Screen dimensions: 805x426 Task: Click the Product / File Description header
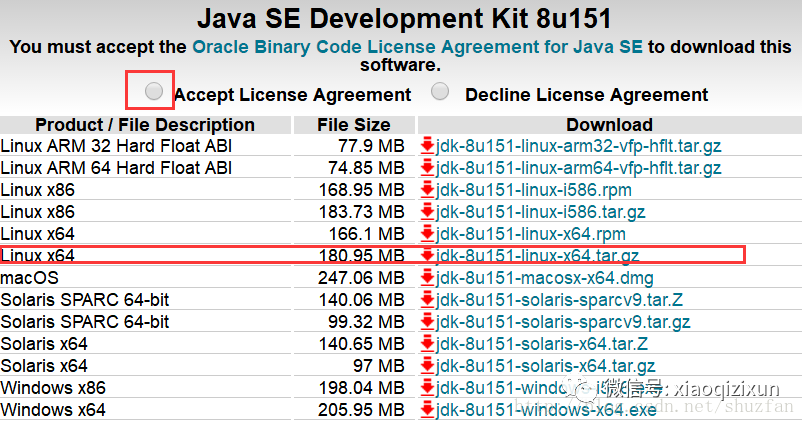[x=145, y=125]
